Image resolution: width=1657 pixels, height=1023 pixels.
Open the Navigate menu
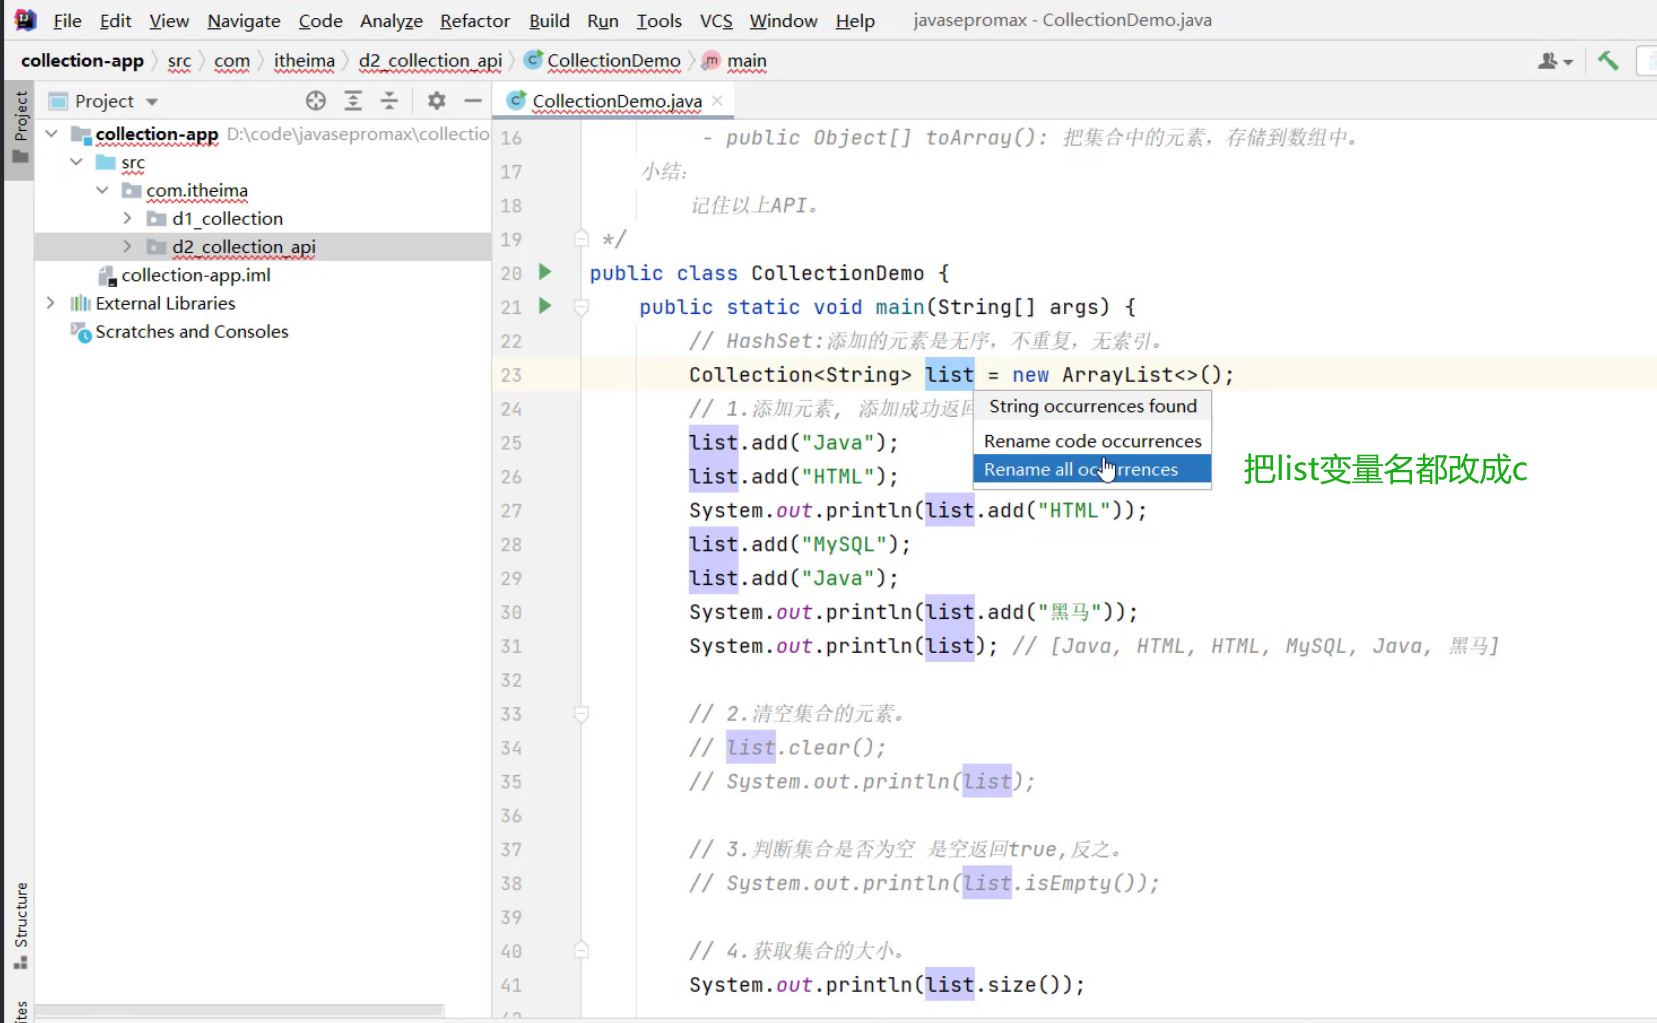[244, 21]
